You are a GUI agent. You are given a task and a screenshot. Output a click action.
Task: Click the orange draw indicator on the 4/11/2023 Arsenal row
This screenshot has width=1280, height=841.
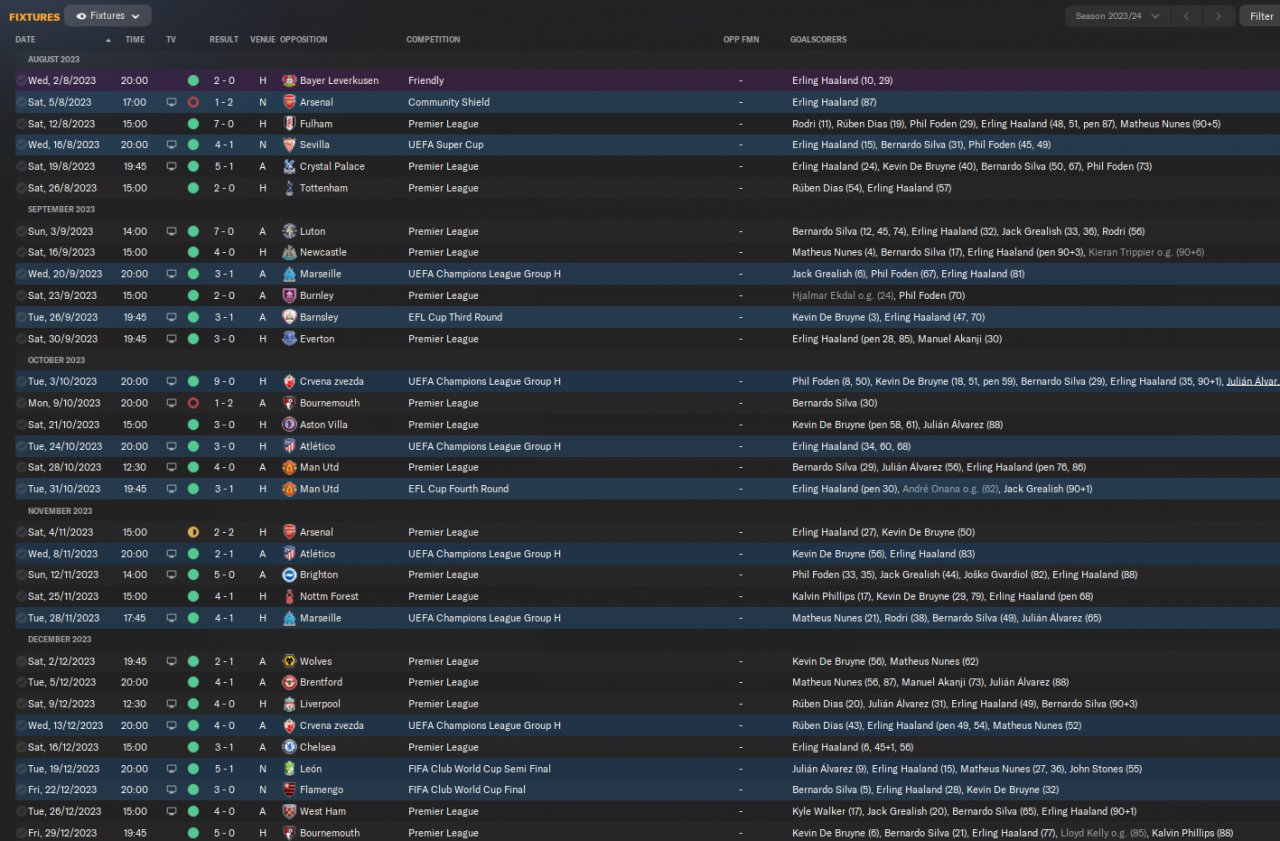point(193,533)
